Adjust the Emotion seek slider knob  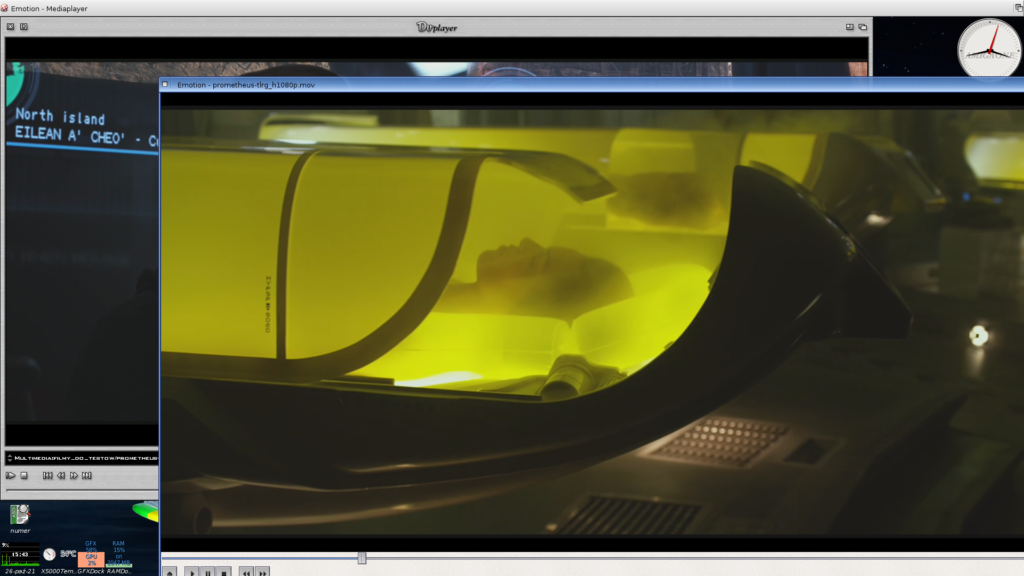click(362, 558)
